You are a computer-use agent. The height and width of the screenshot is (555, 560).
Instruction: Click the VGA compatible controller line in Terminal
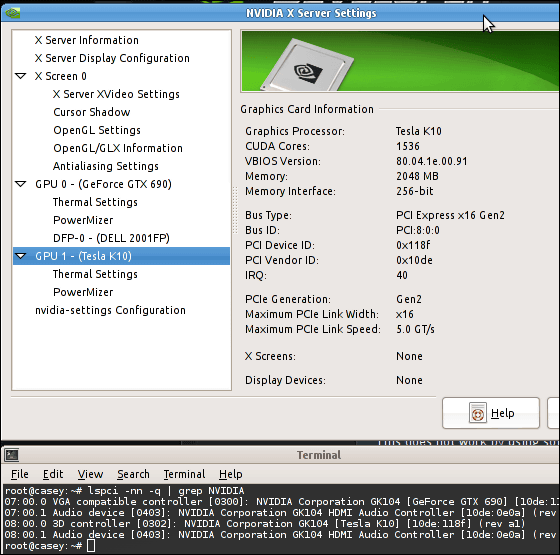tap(282, 501)
